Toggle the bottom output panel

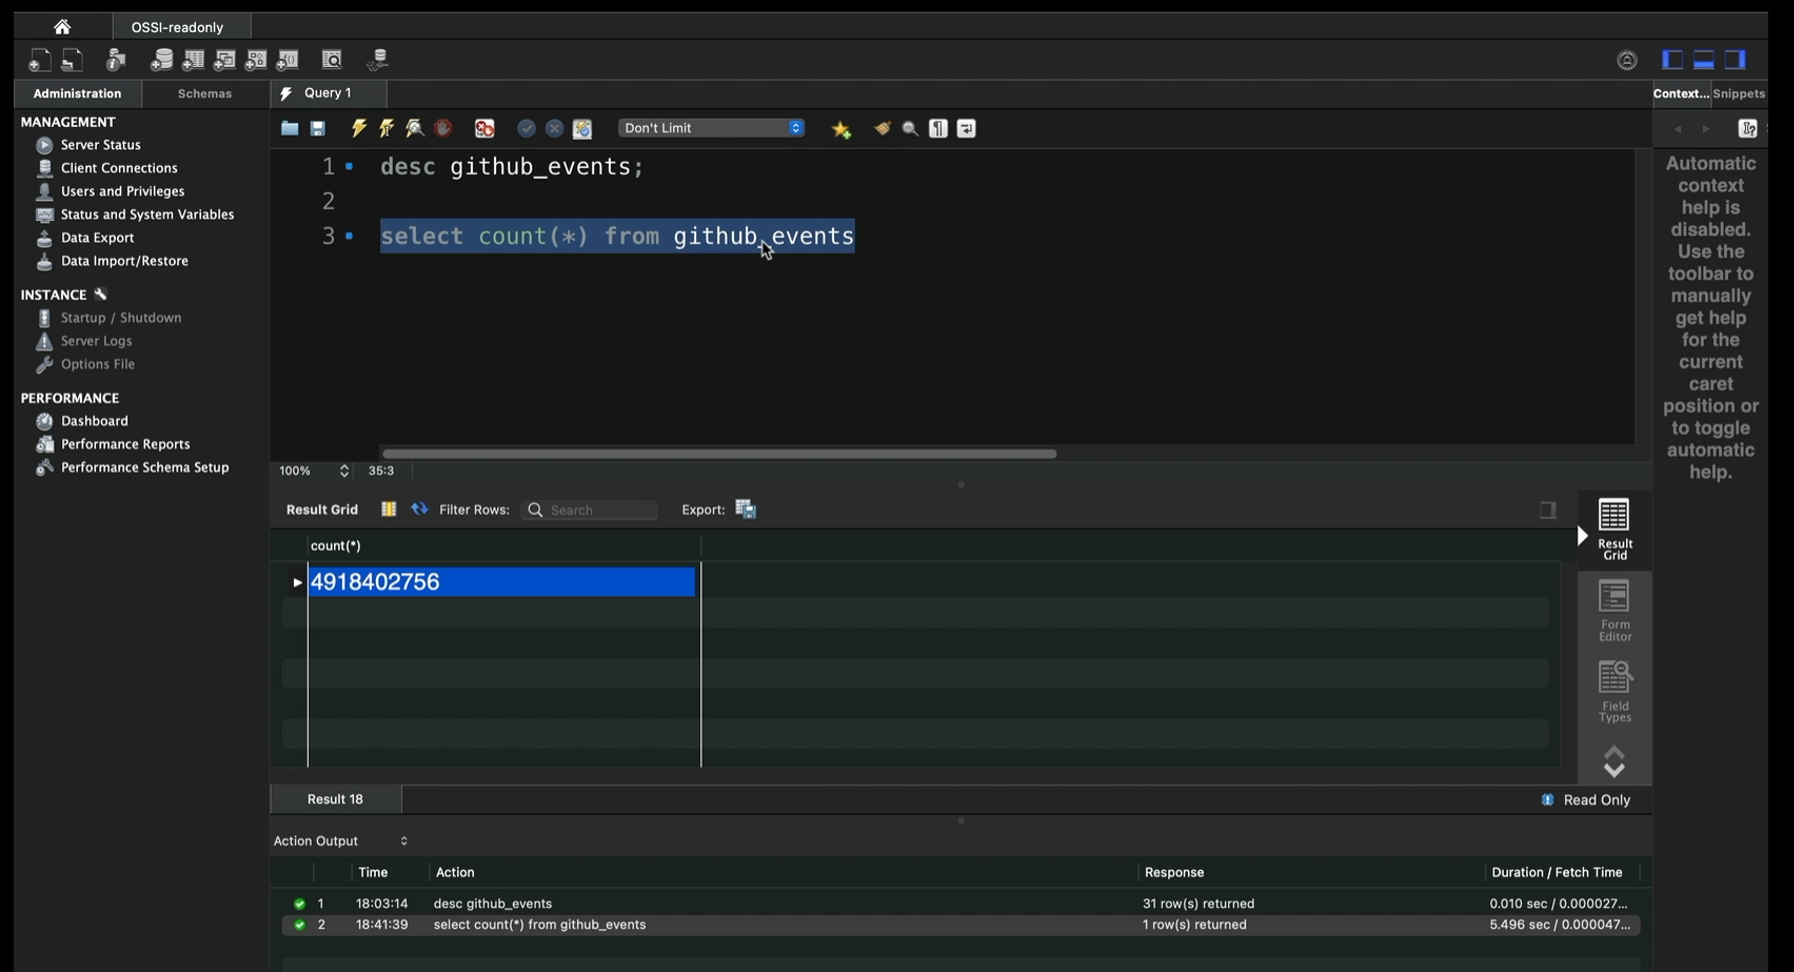coord(1704,60)
